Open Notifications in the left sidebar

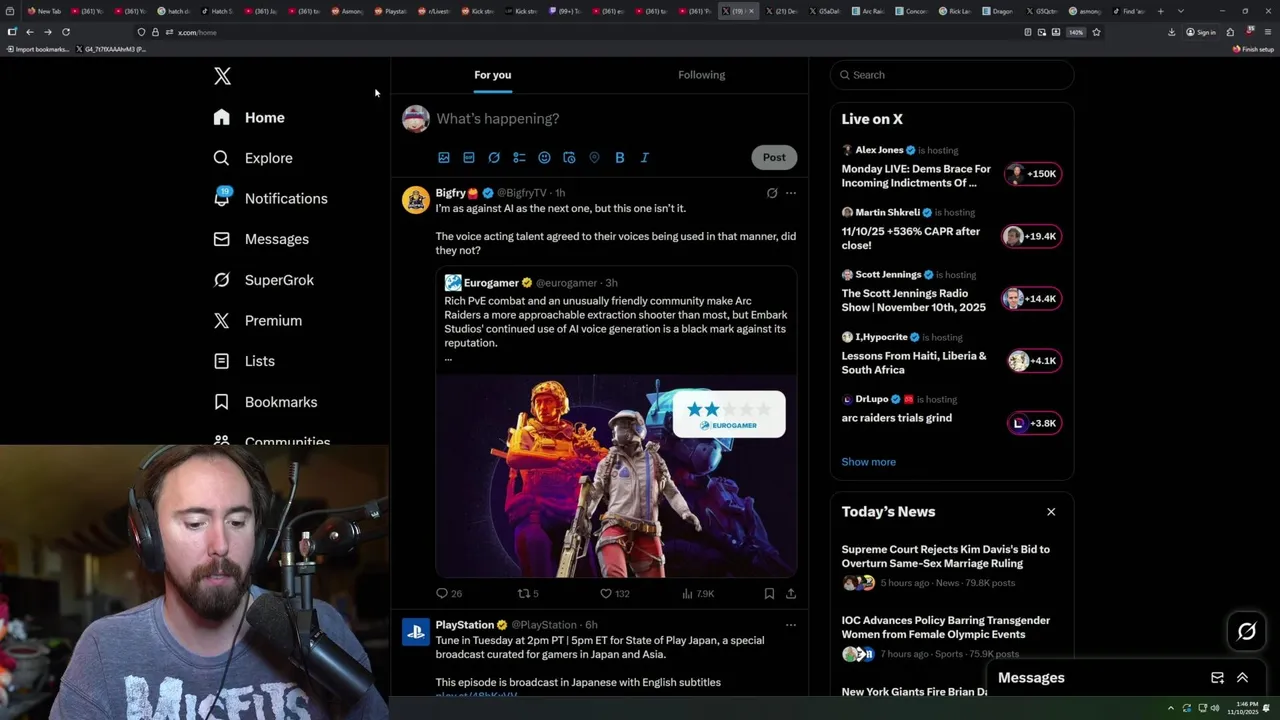270,198
